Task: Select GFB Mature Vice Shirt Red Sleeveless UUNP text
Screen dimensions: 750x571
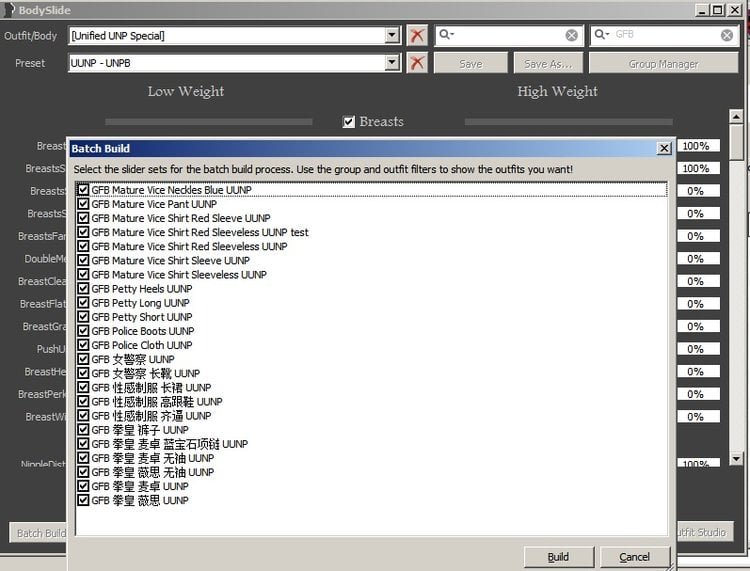Action: click(x=189, y=247)
